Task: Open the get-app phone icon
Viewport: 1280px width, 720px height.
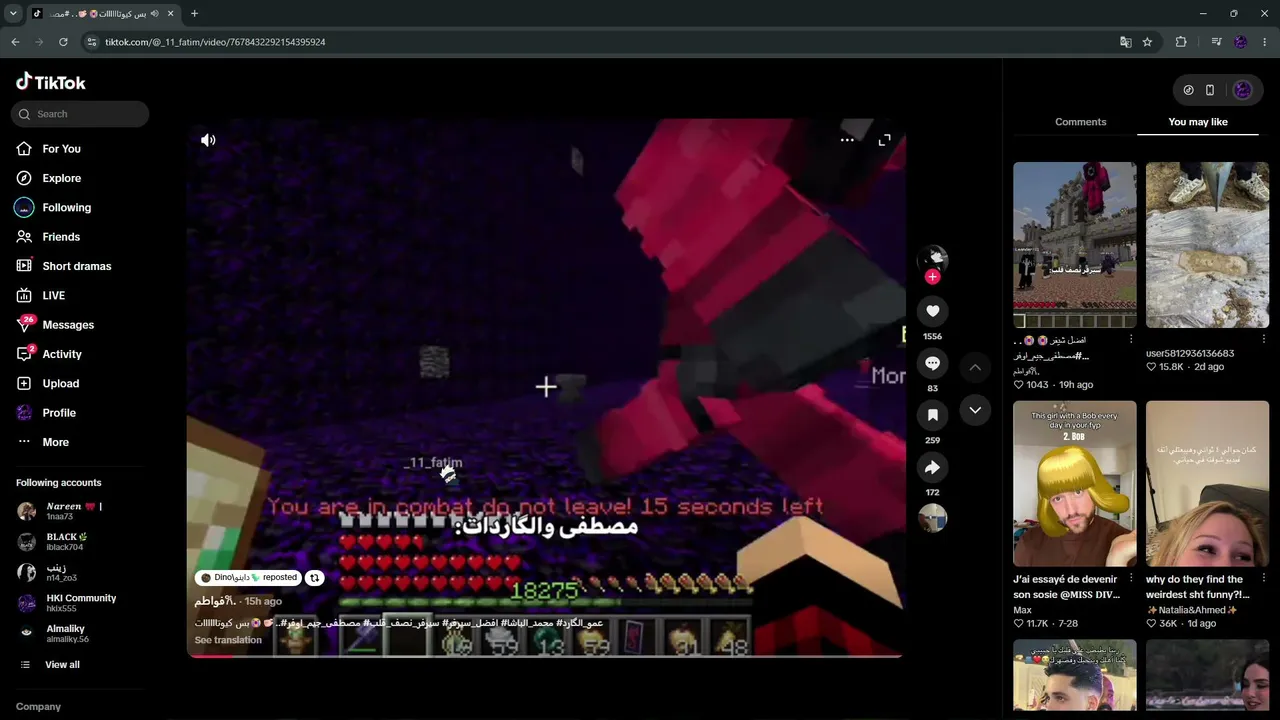Action: 1210,90
